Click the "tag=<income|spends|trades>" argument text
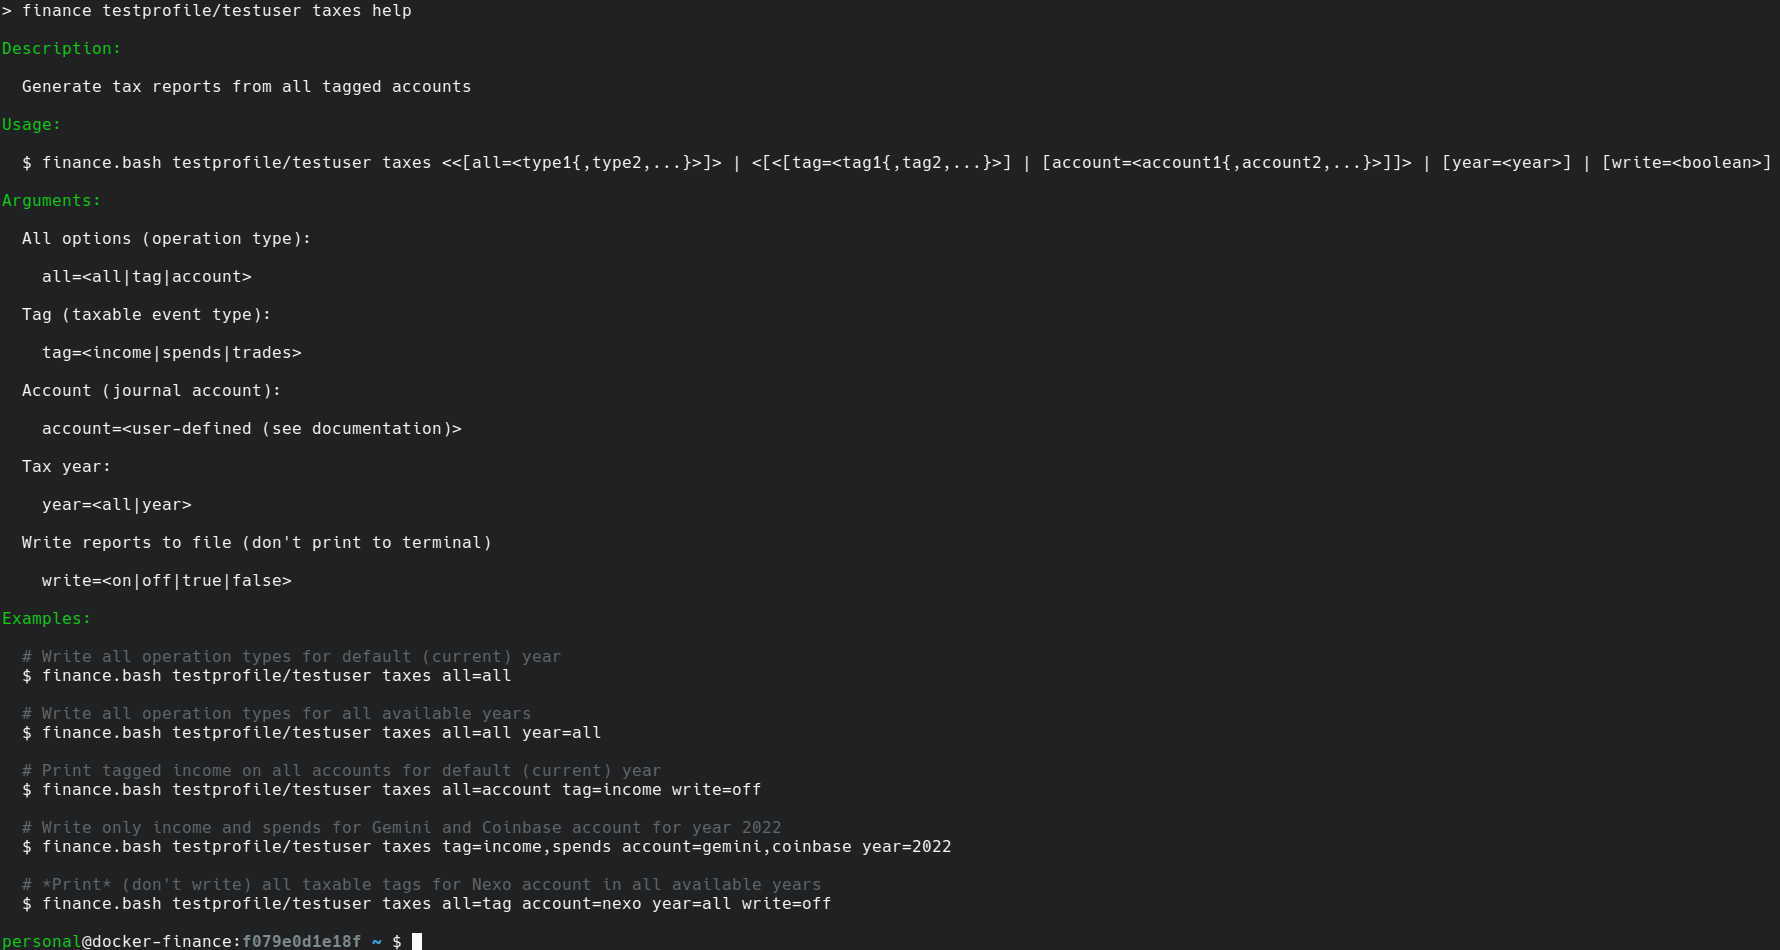1780x950 pixels. click(171, 353)
